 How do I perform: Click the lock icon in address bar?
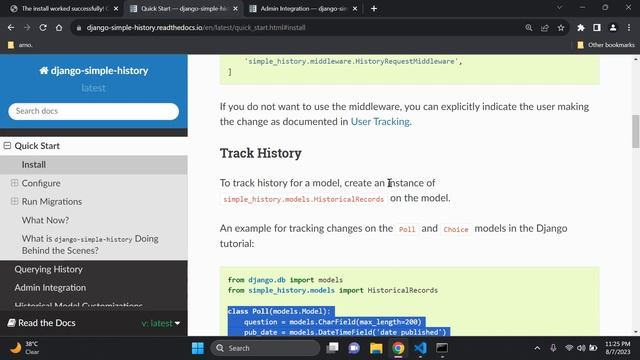pyautogui.click(x=79, y=28)
